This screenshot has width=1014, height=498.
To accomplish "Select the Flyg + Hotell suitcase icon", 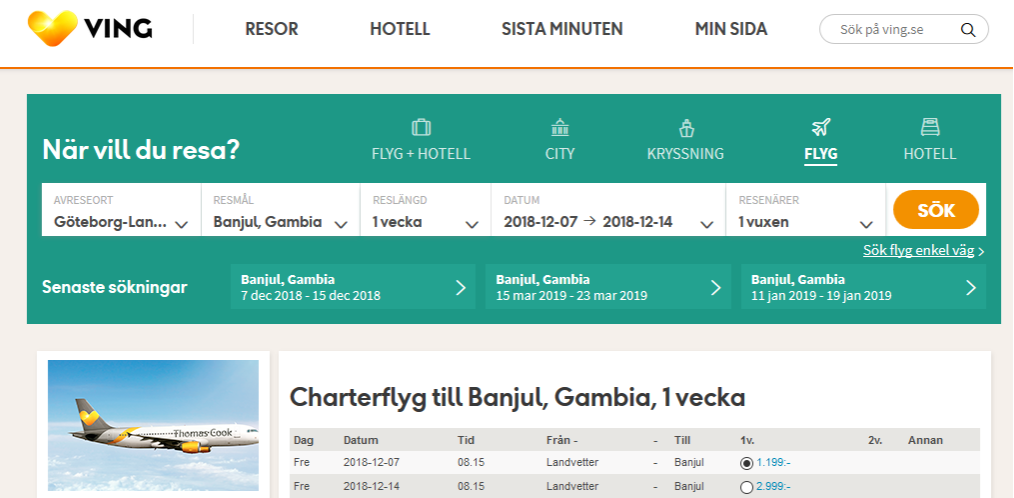I will [421, 127].
